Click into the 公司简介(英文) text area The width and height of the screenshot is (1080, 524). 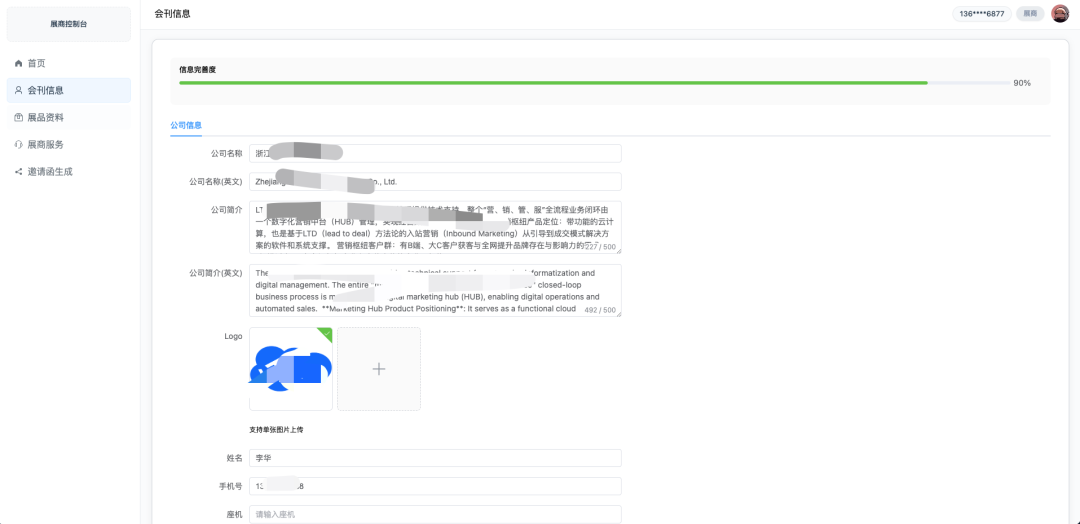pos(435,291)
